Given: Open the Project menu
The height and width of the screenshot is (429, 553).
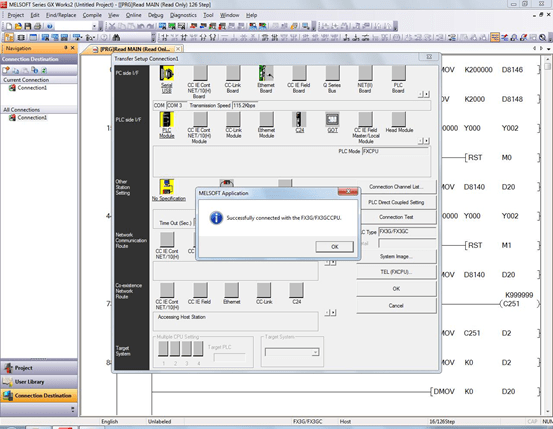Looking at the screenshot, I should pos(16,15).
